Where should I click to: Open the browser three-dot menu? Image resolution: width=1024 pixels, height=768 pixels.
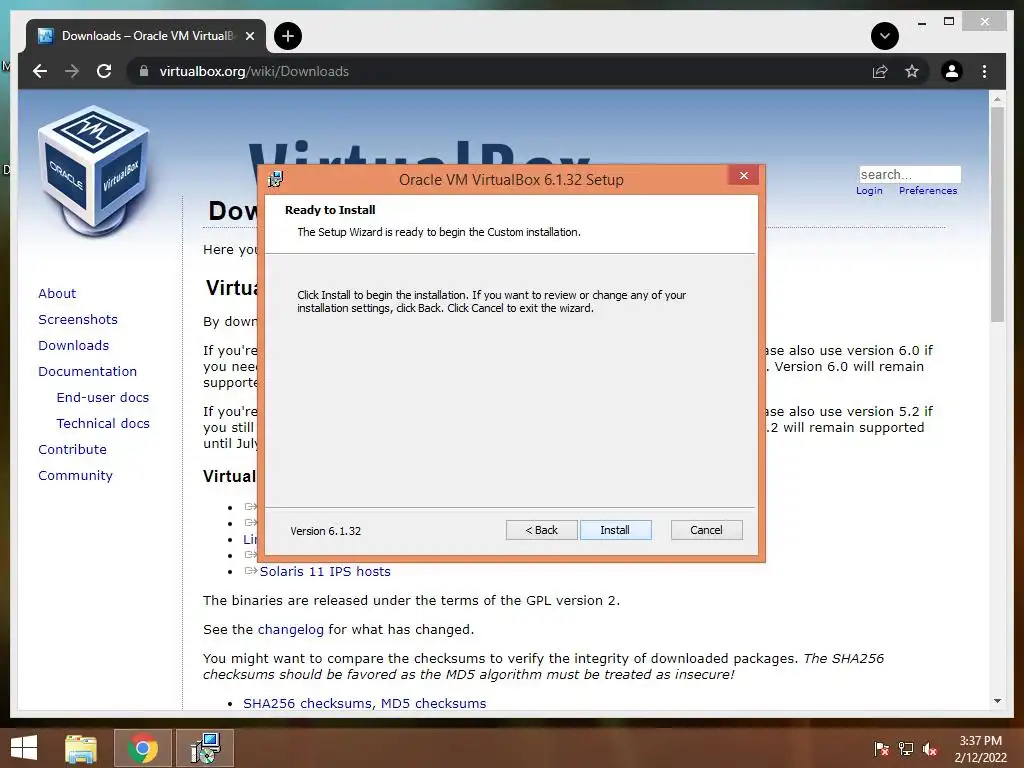984,71
